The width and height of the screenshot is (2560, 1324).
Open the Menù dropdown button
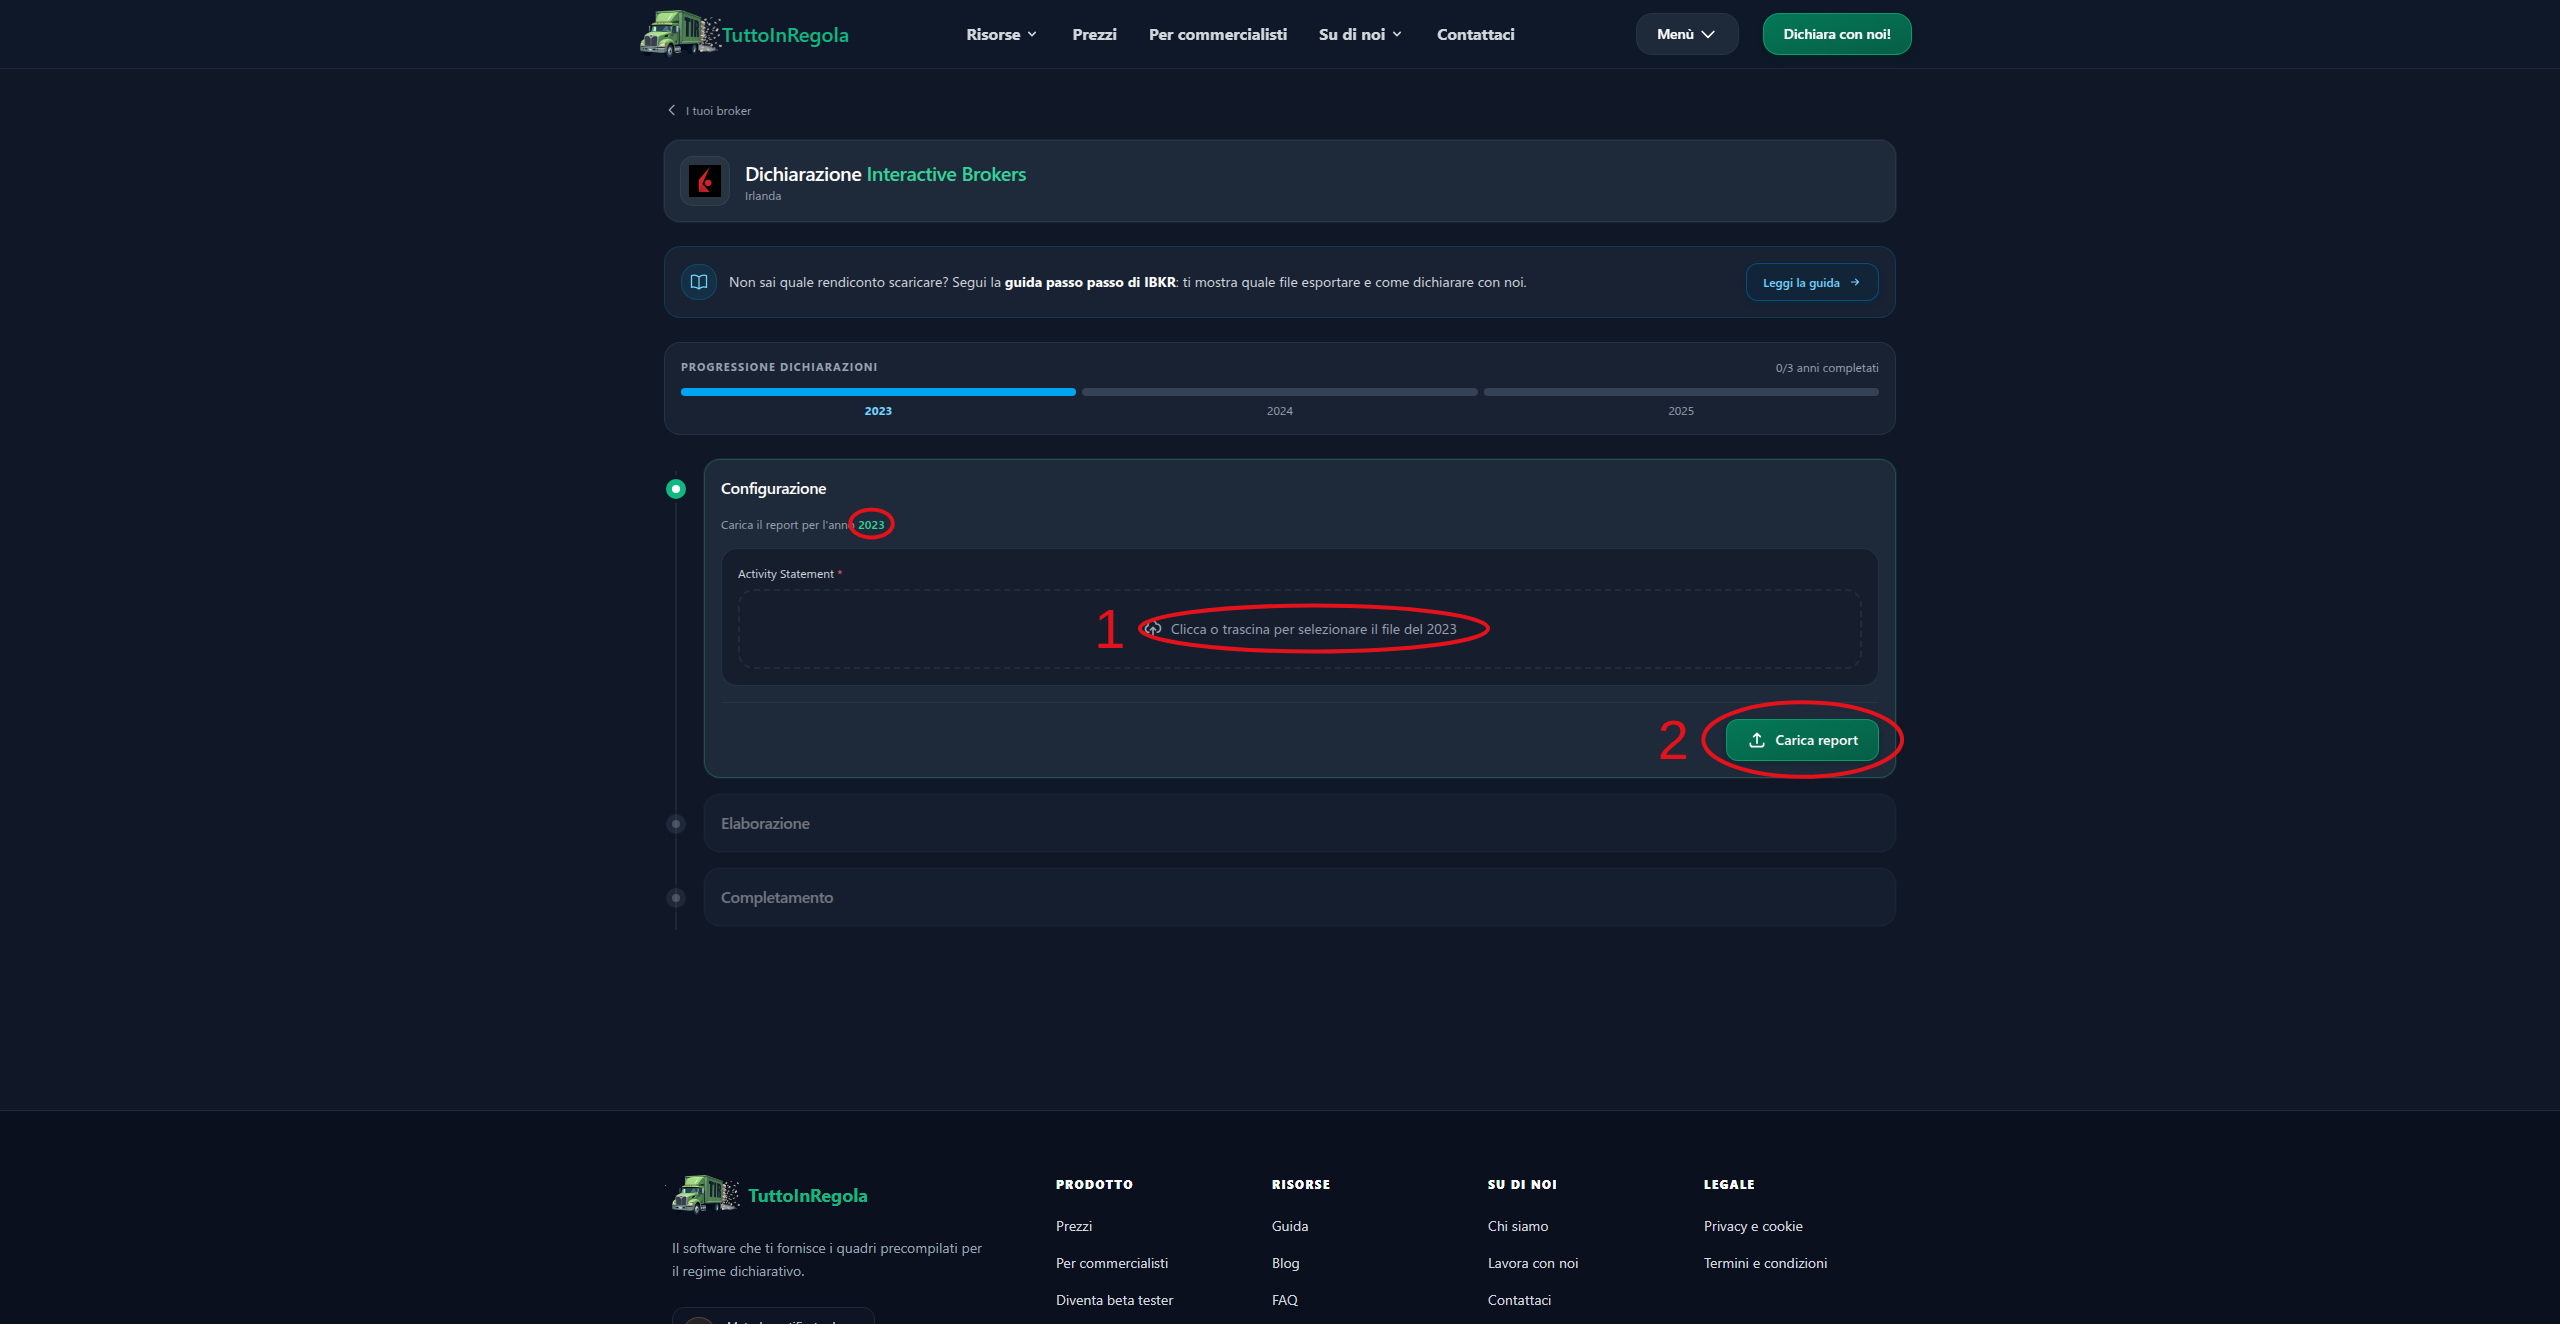click(x=1687, y=34)
